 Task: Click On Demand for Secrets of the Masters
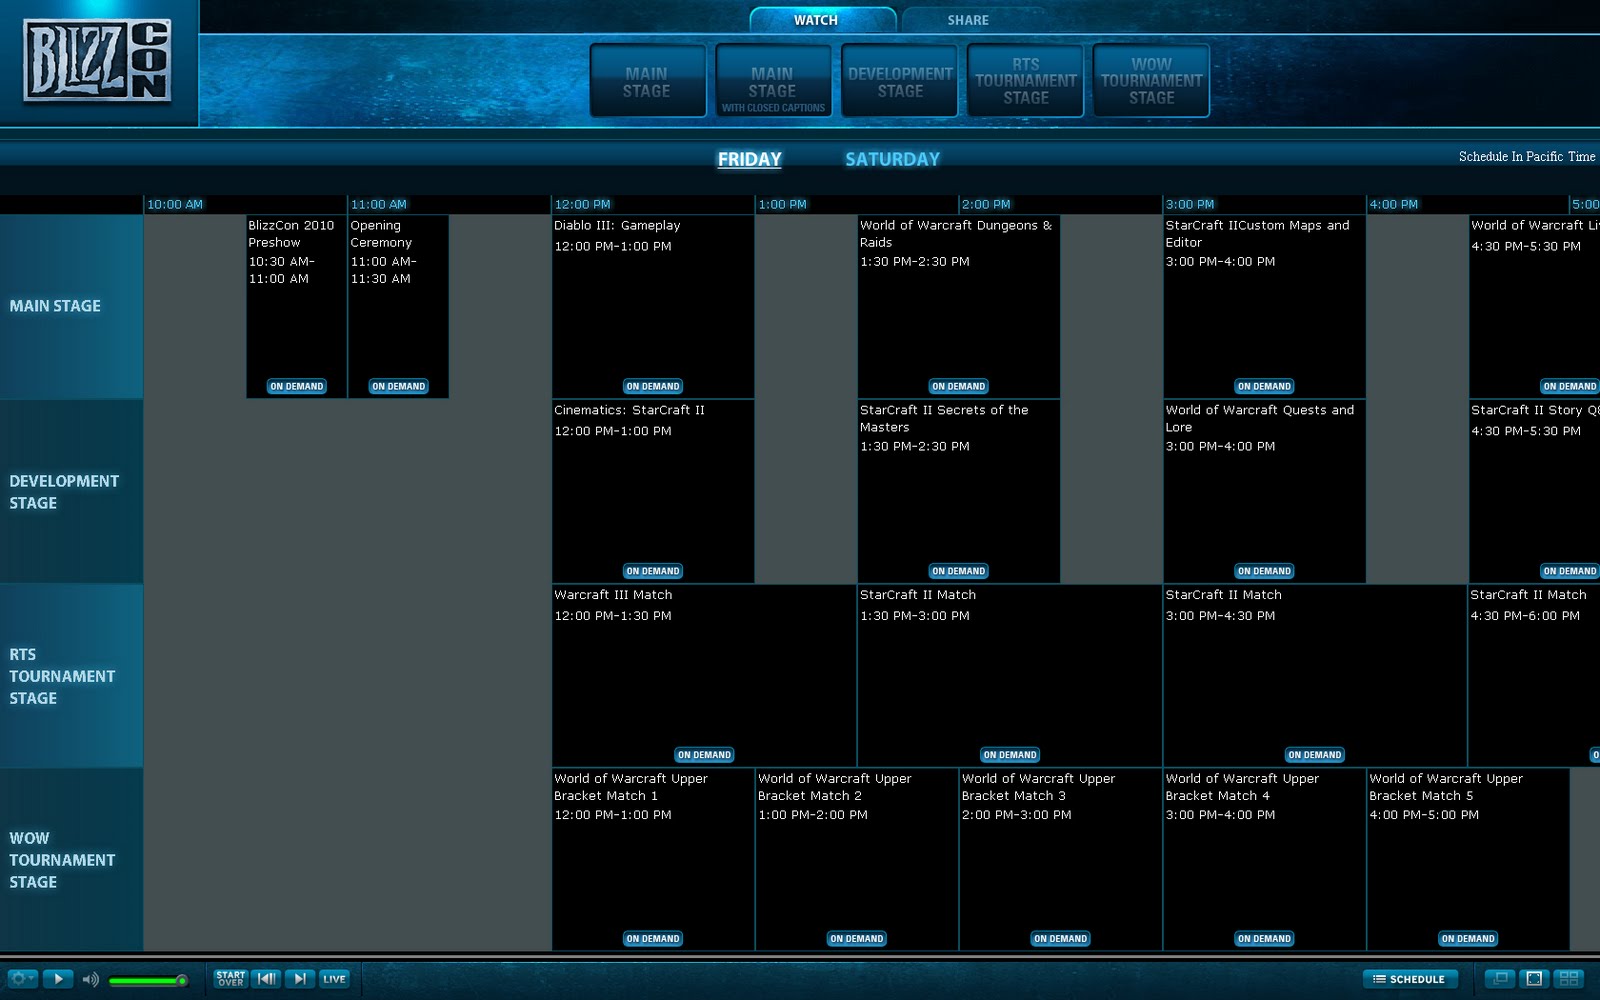coord(959,572)
